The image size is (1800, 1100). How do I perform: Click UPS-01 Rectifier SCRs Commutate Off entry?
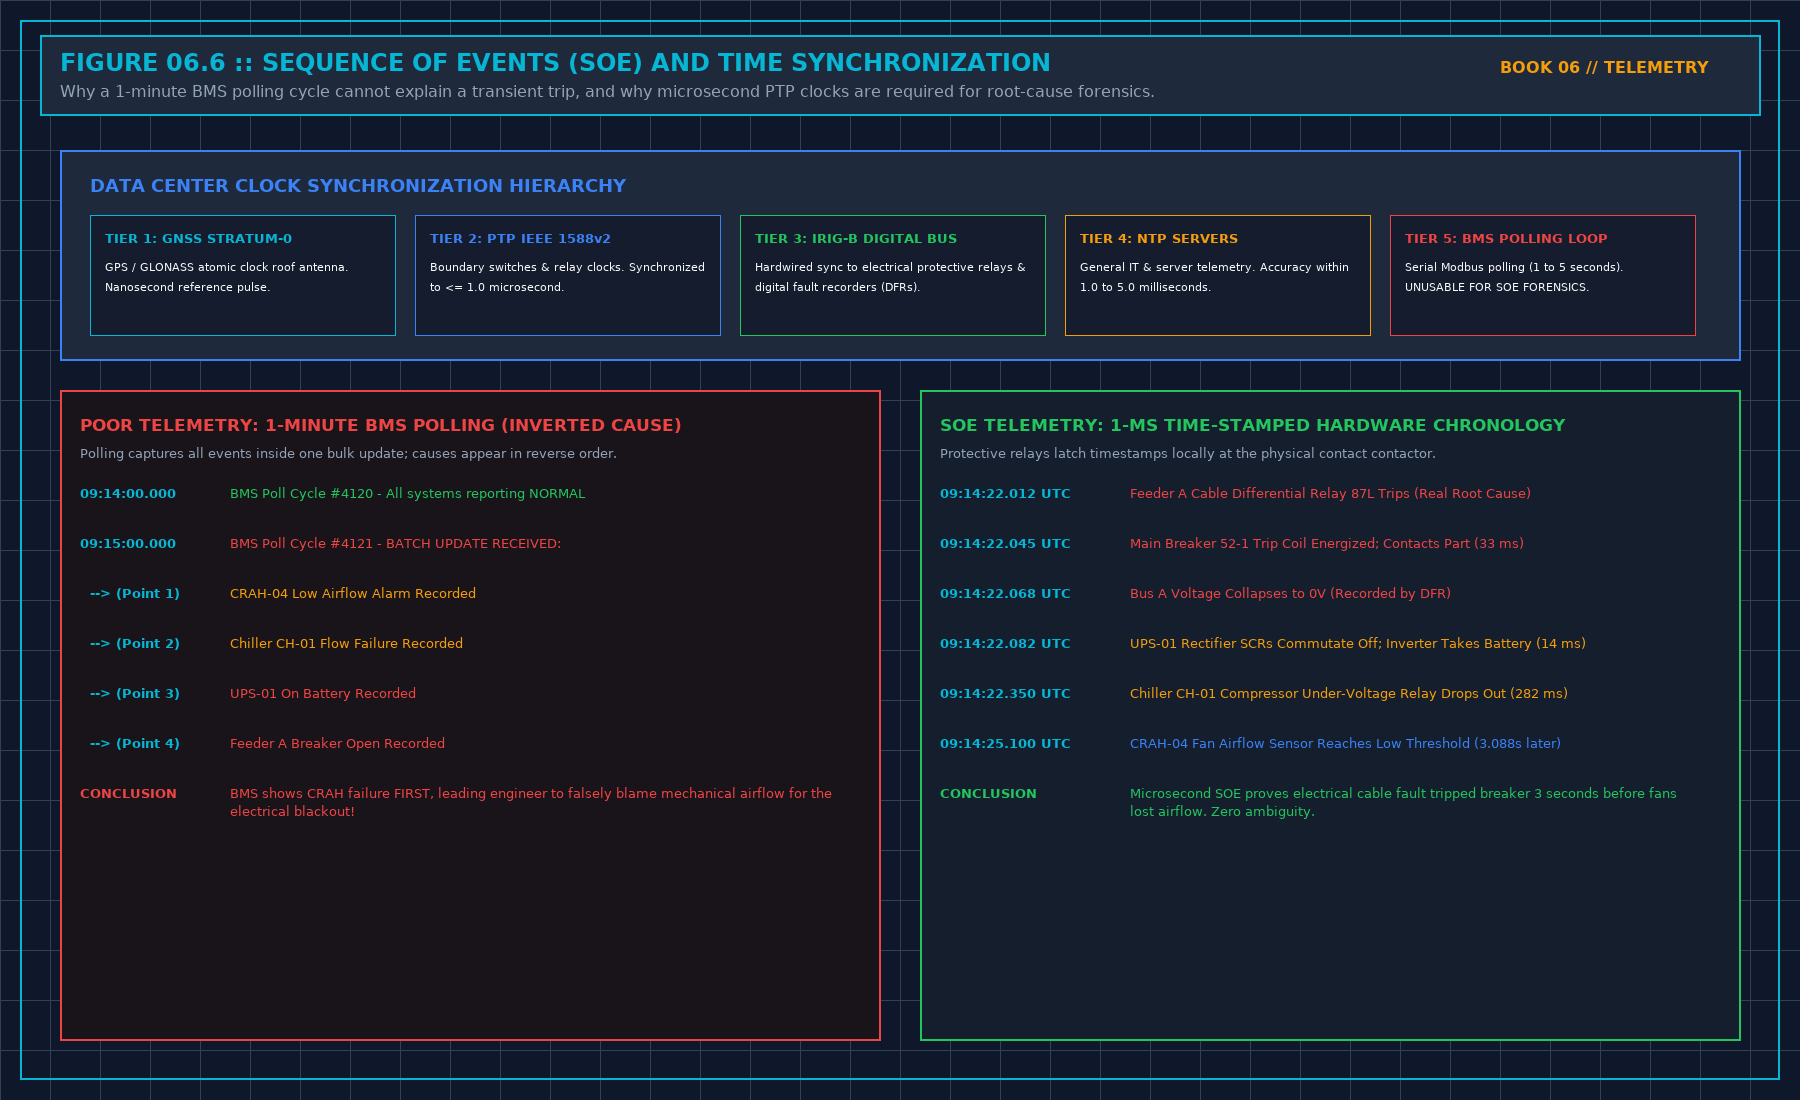point(1358,644)
